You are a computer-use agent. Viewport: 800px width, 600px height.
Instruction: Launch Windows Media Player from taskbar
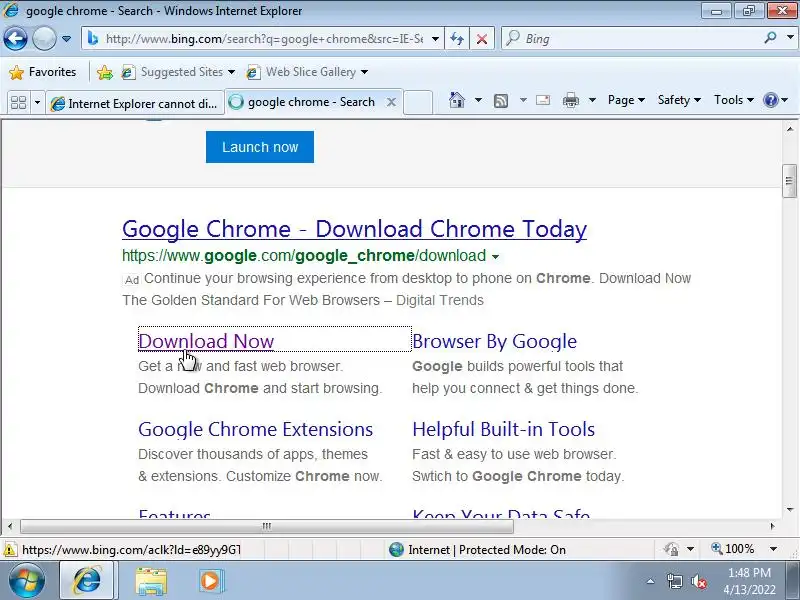point(210,581)
